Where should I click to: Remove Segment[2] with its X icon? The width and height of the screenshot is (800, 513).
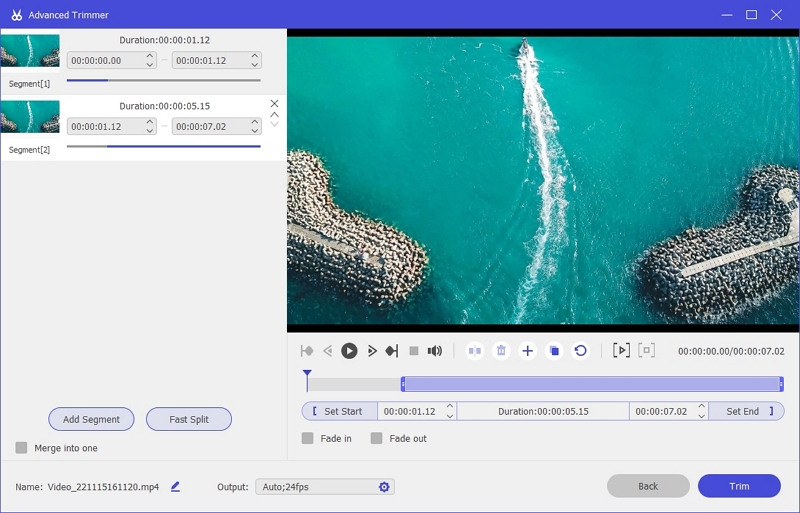274,104
